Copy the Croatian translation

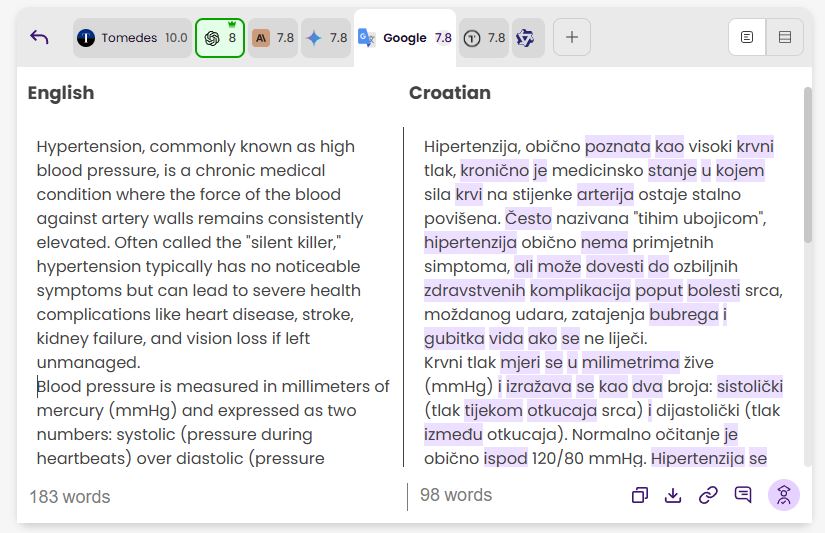click(640, 495)
